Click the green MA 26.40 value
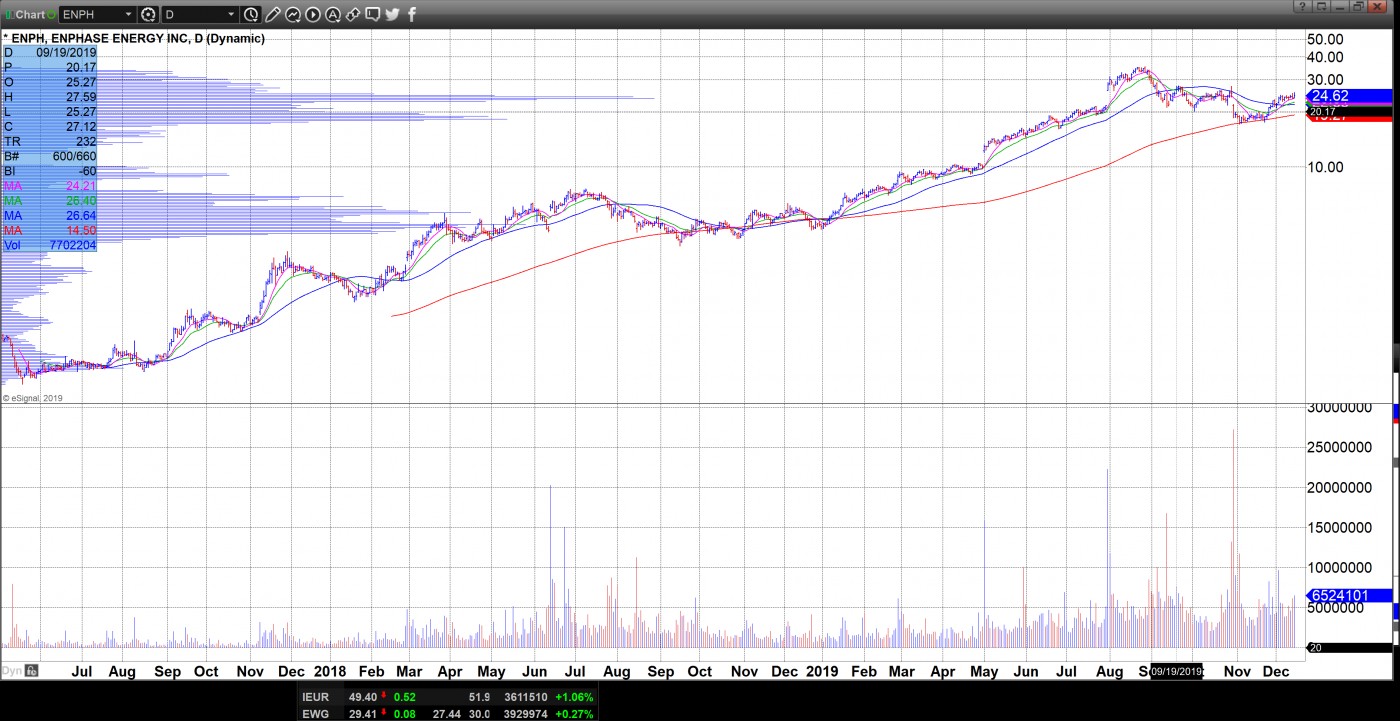The height and width of the screenshot is (721, 1400). tap(80, 201)
